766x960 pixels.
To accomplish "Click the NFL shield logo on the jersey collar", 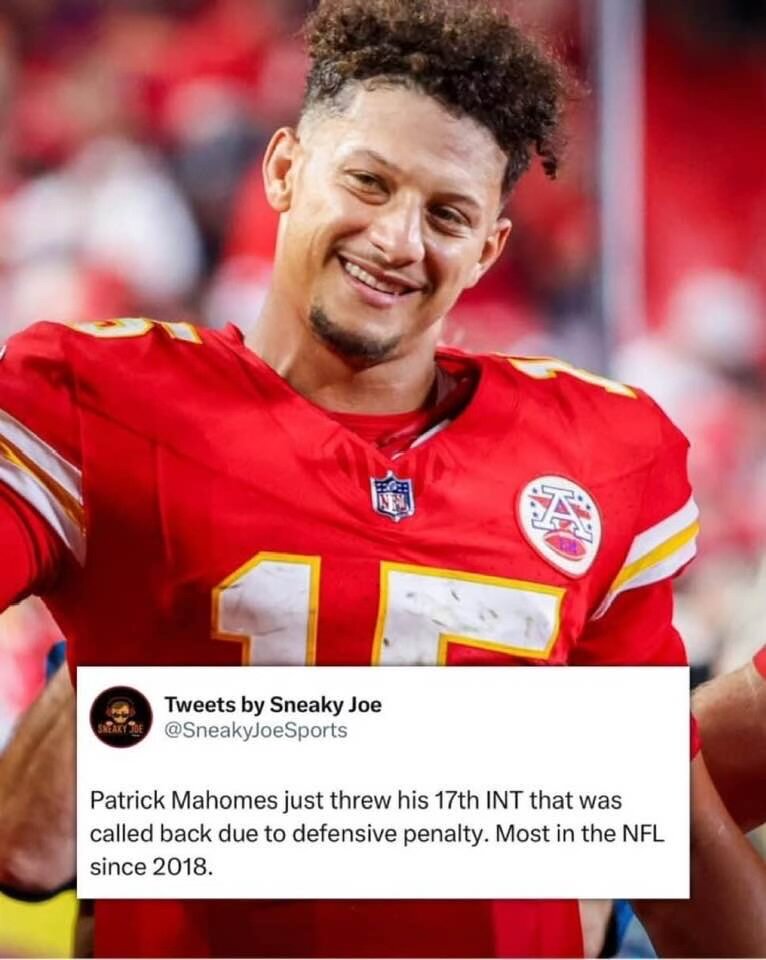I will coord(392,496).
